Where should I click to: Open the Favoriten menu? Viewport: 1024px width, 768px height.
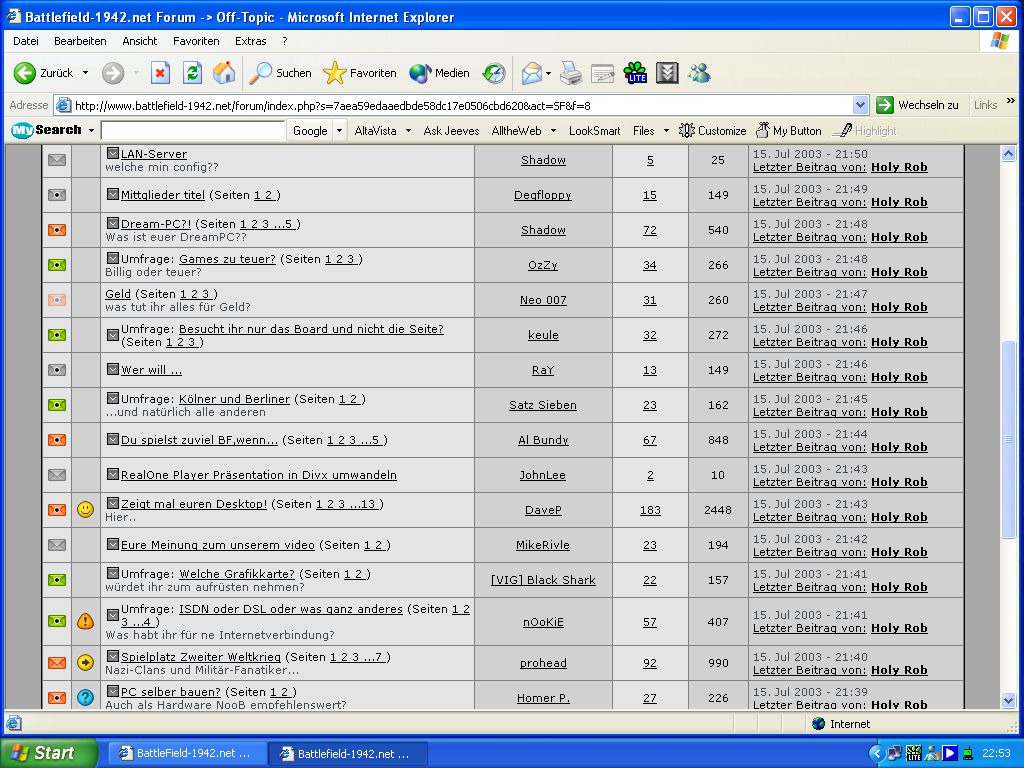[196, 41]
